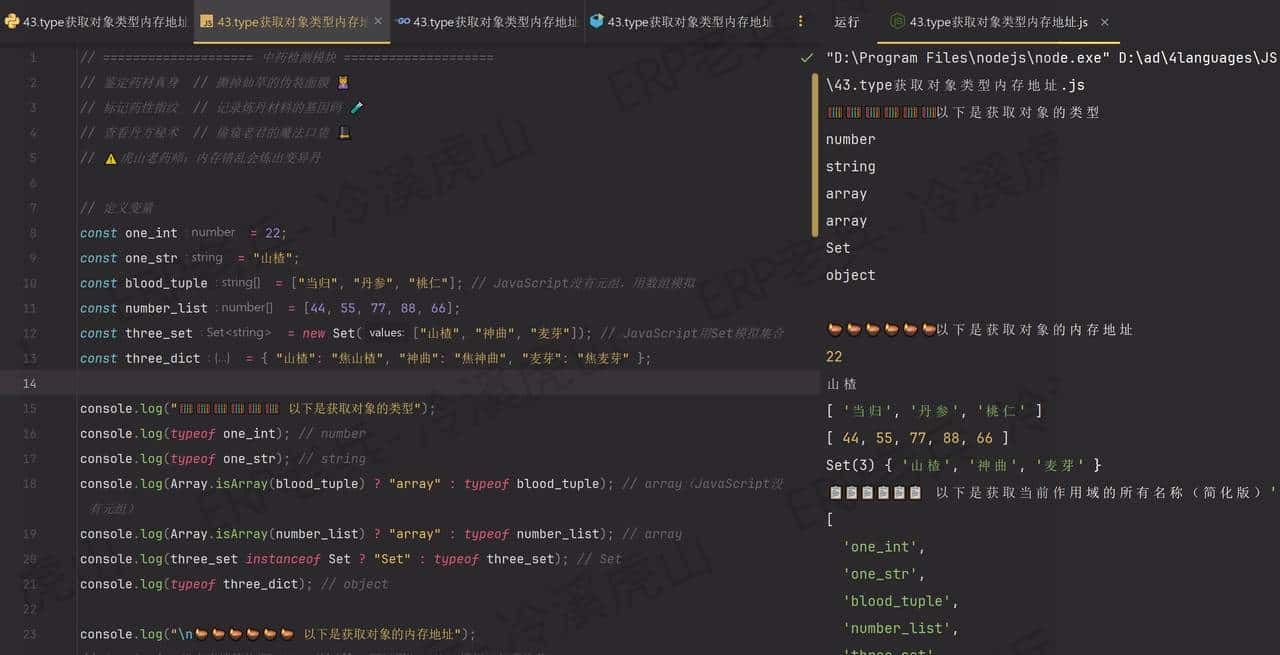This screenshot has width=1280, height=655.
Task: Click the Python logo icon on the first tab
Action: [x=10, y=21]
